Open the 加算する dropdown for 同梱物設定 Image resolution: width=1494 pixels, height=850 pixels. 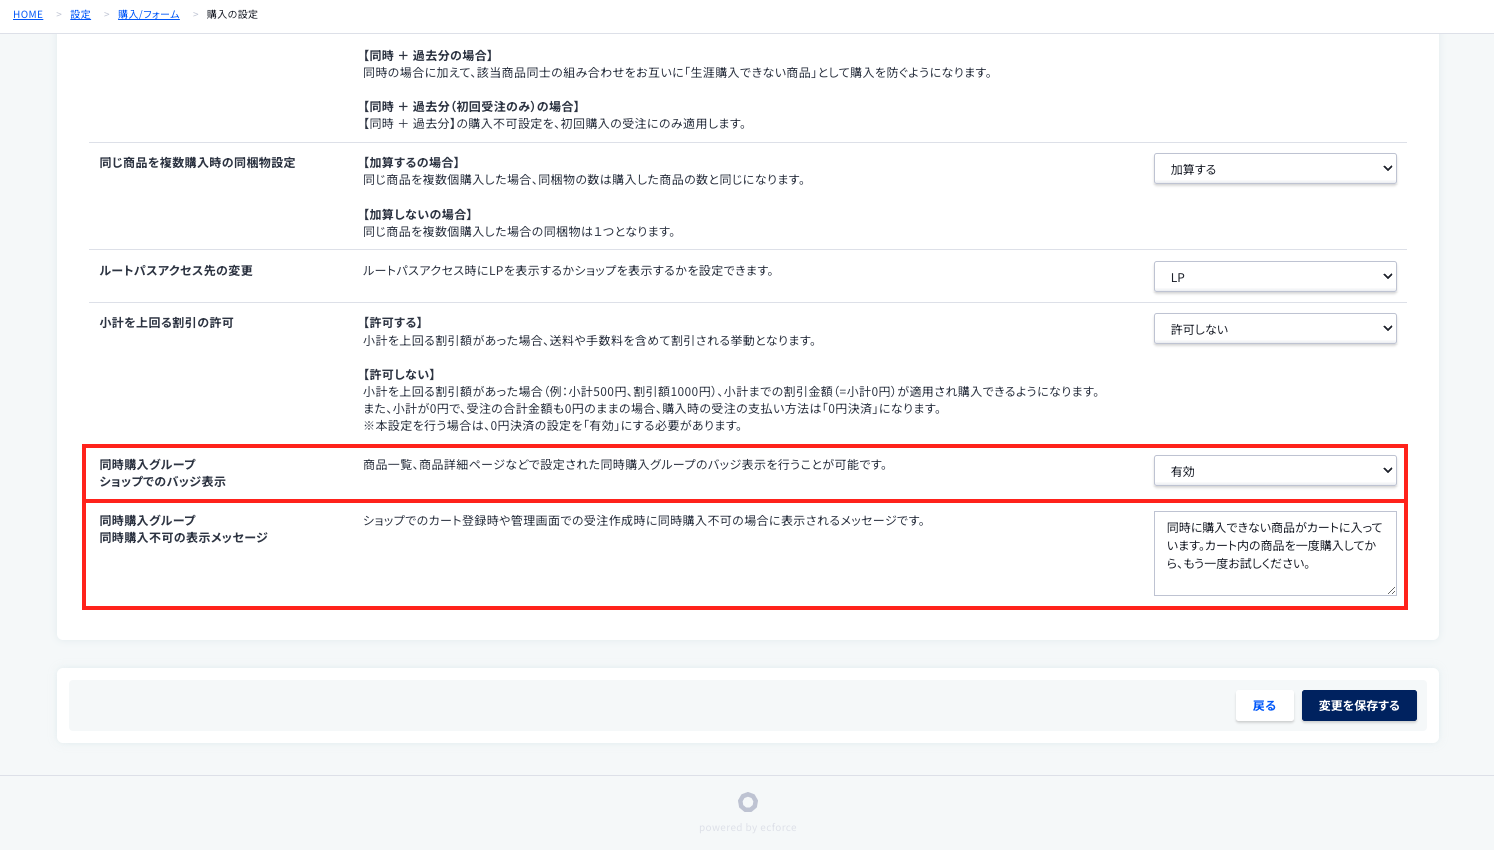point(1275,169)
